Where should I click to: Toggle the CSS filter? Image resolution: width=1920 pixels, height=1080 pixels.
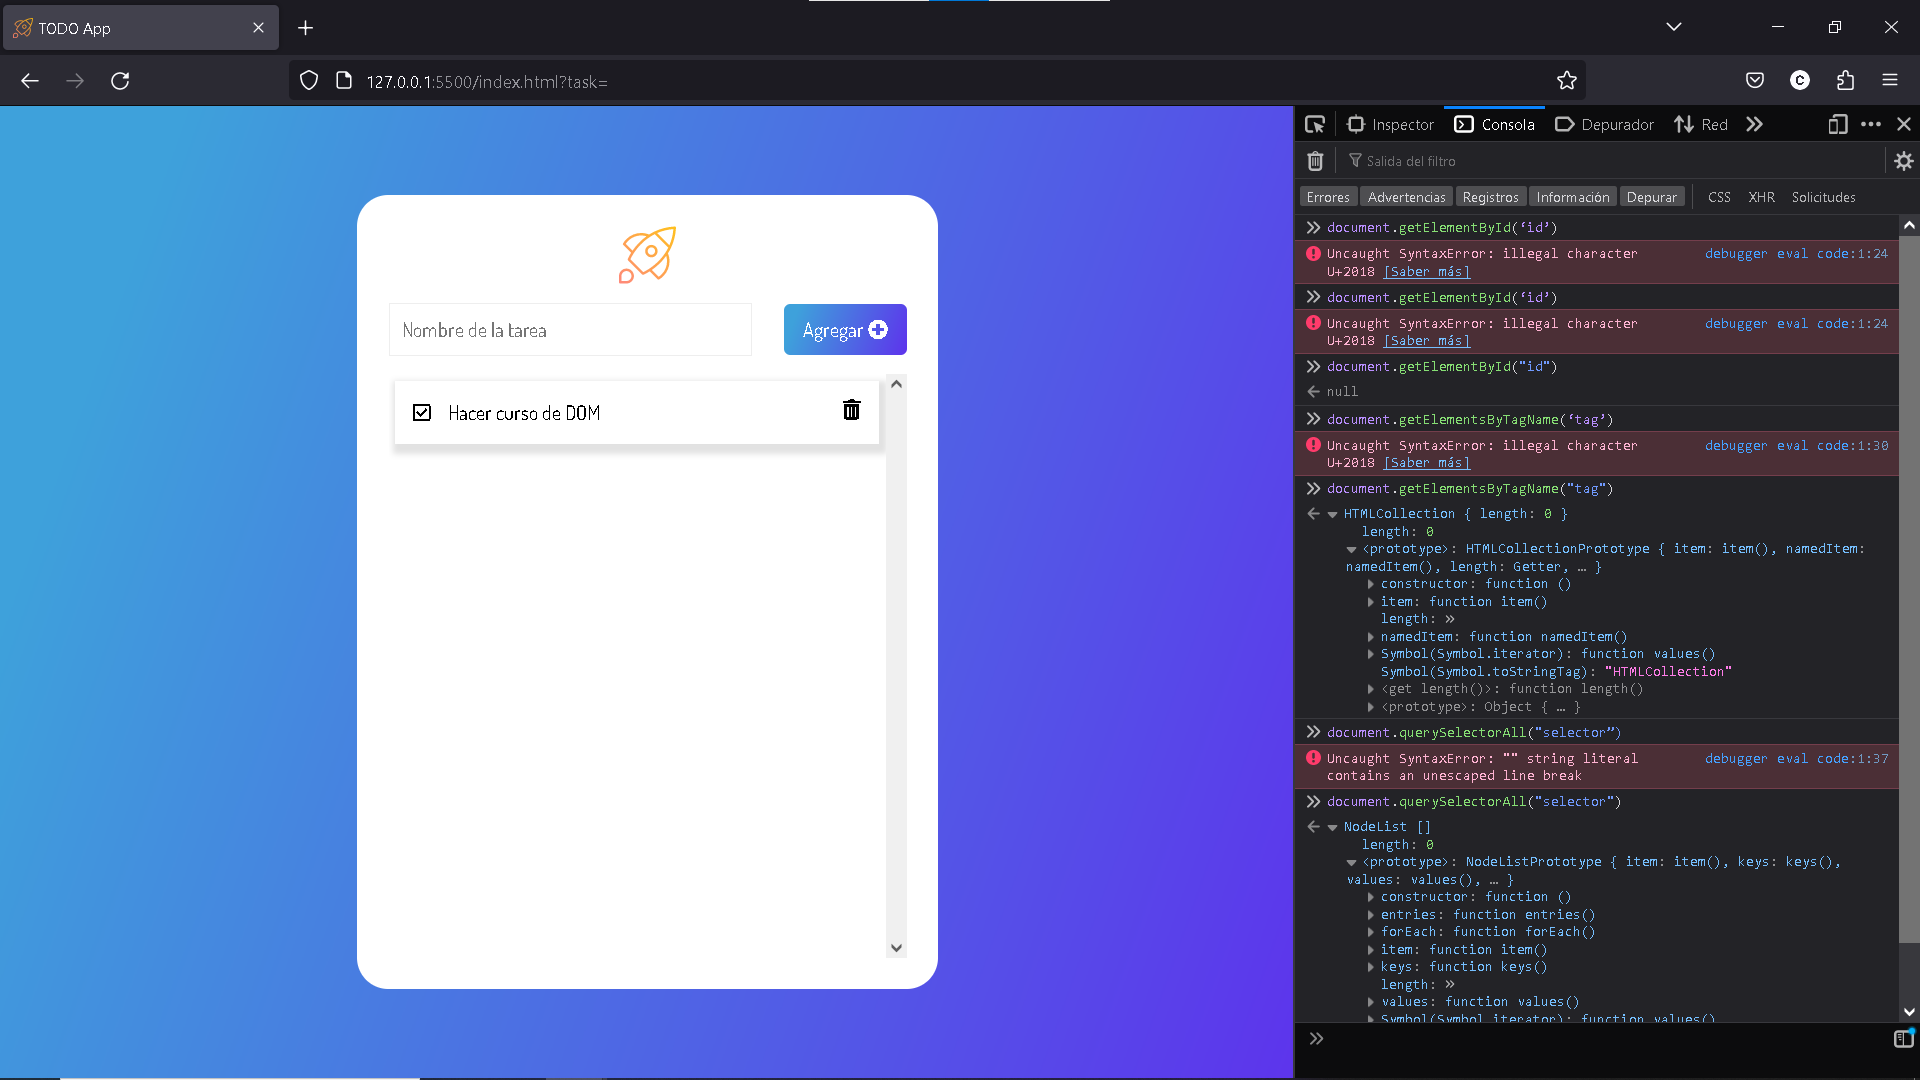coord(1719,197)
